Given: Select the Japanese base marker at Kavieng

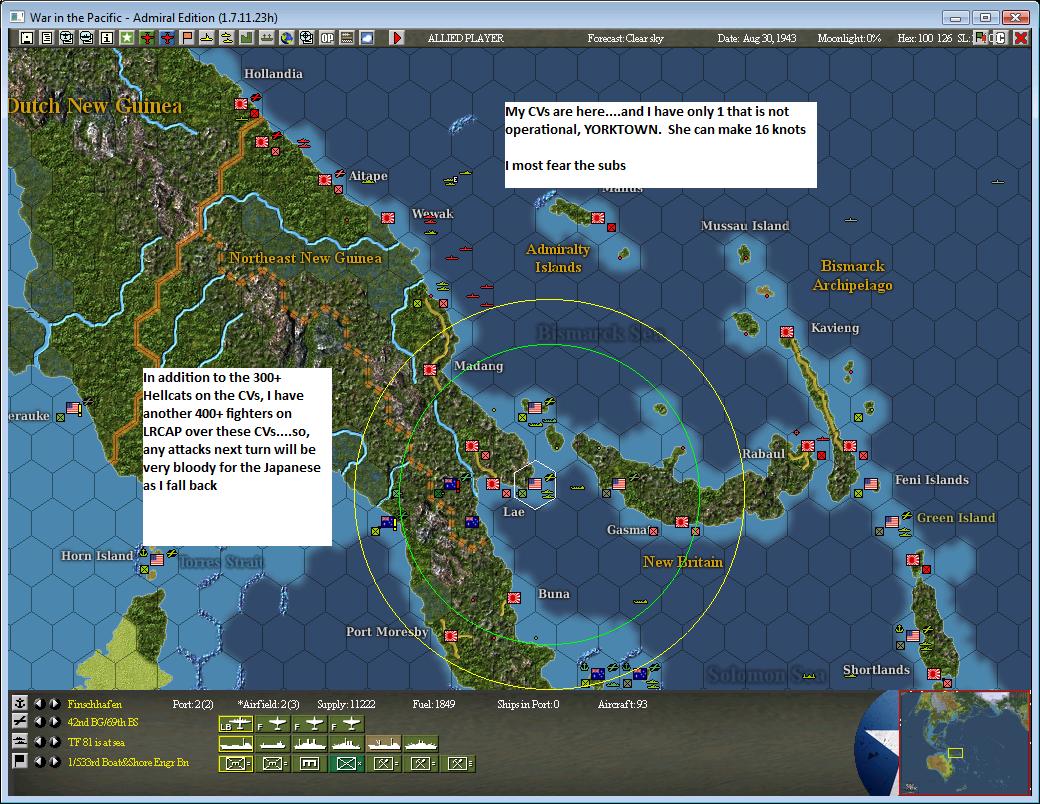Looking at the screenshot, I should (787, 332).
